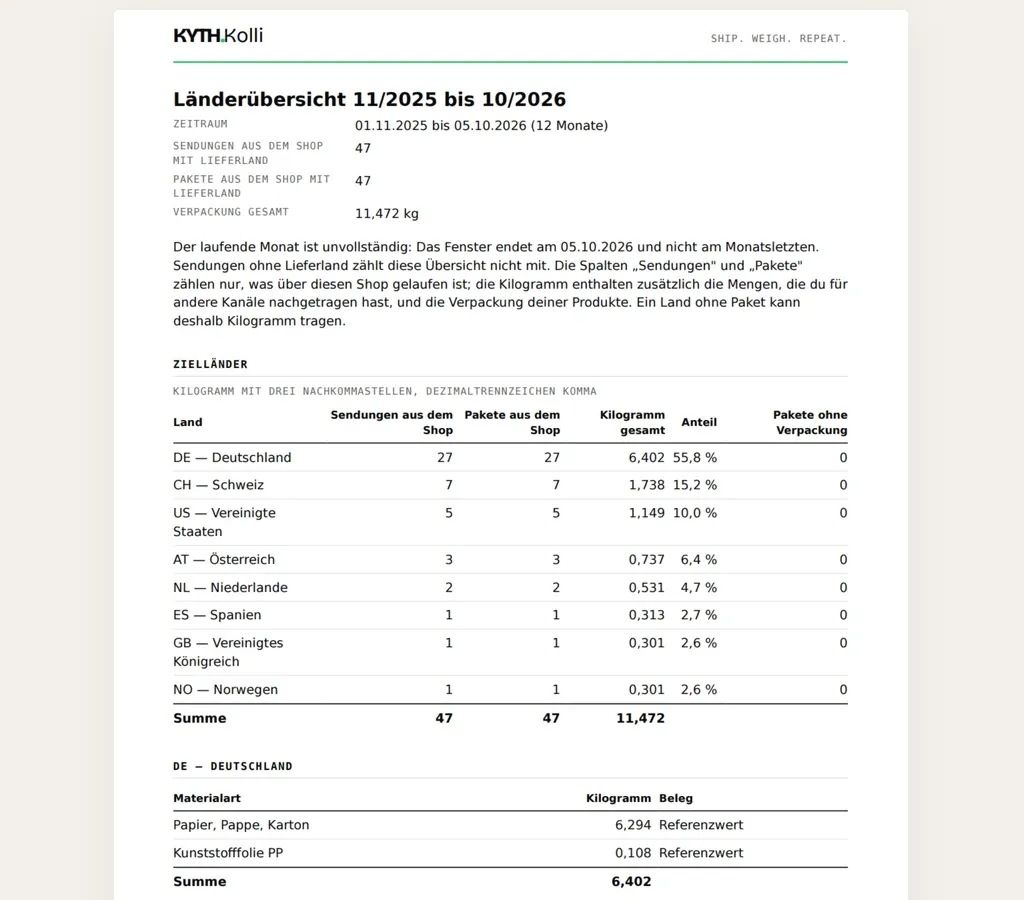1024x900 pixels.
Task: Click the 'DE — DEUTSCHLAND' section heading
Action: point(232,766)
